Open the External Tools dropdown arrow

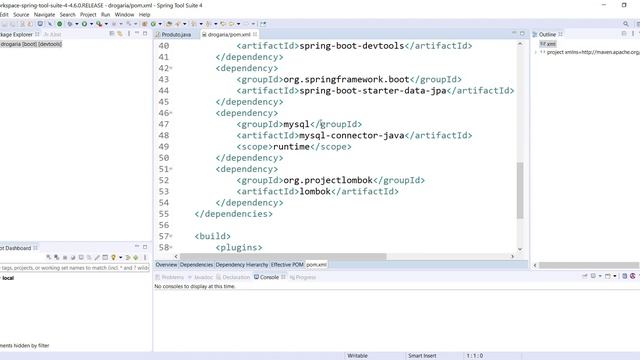click(x=106, y=24)
